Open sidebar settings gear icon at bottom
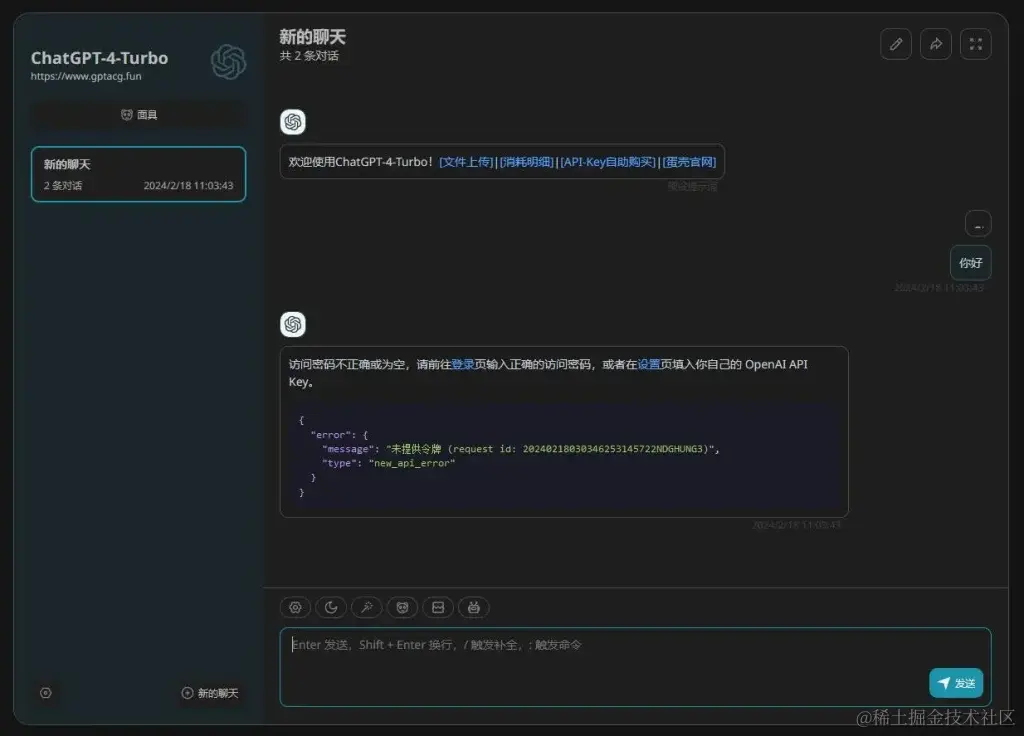The image size is (1024, 736). click(x=46, y=693)
